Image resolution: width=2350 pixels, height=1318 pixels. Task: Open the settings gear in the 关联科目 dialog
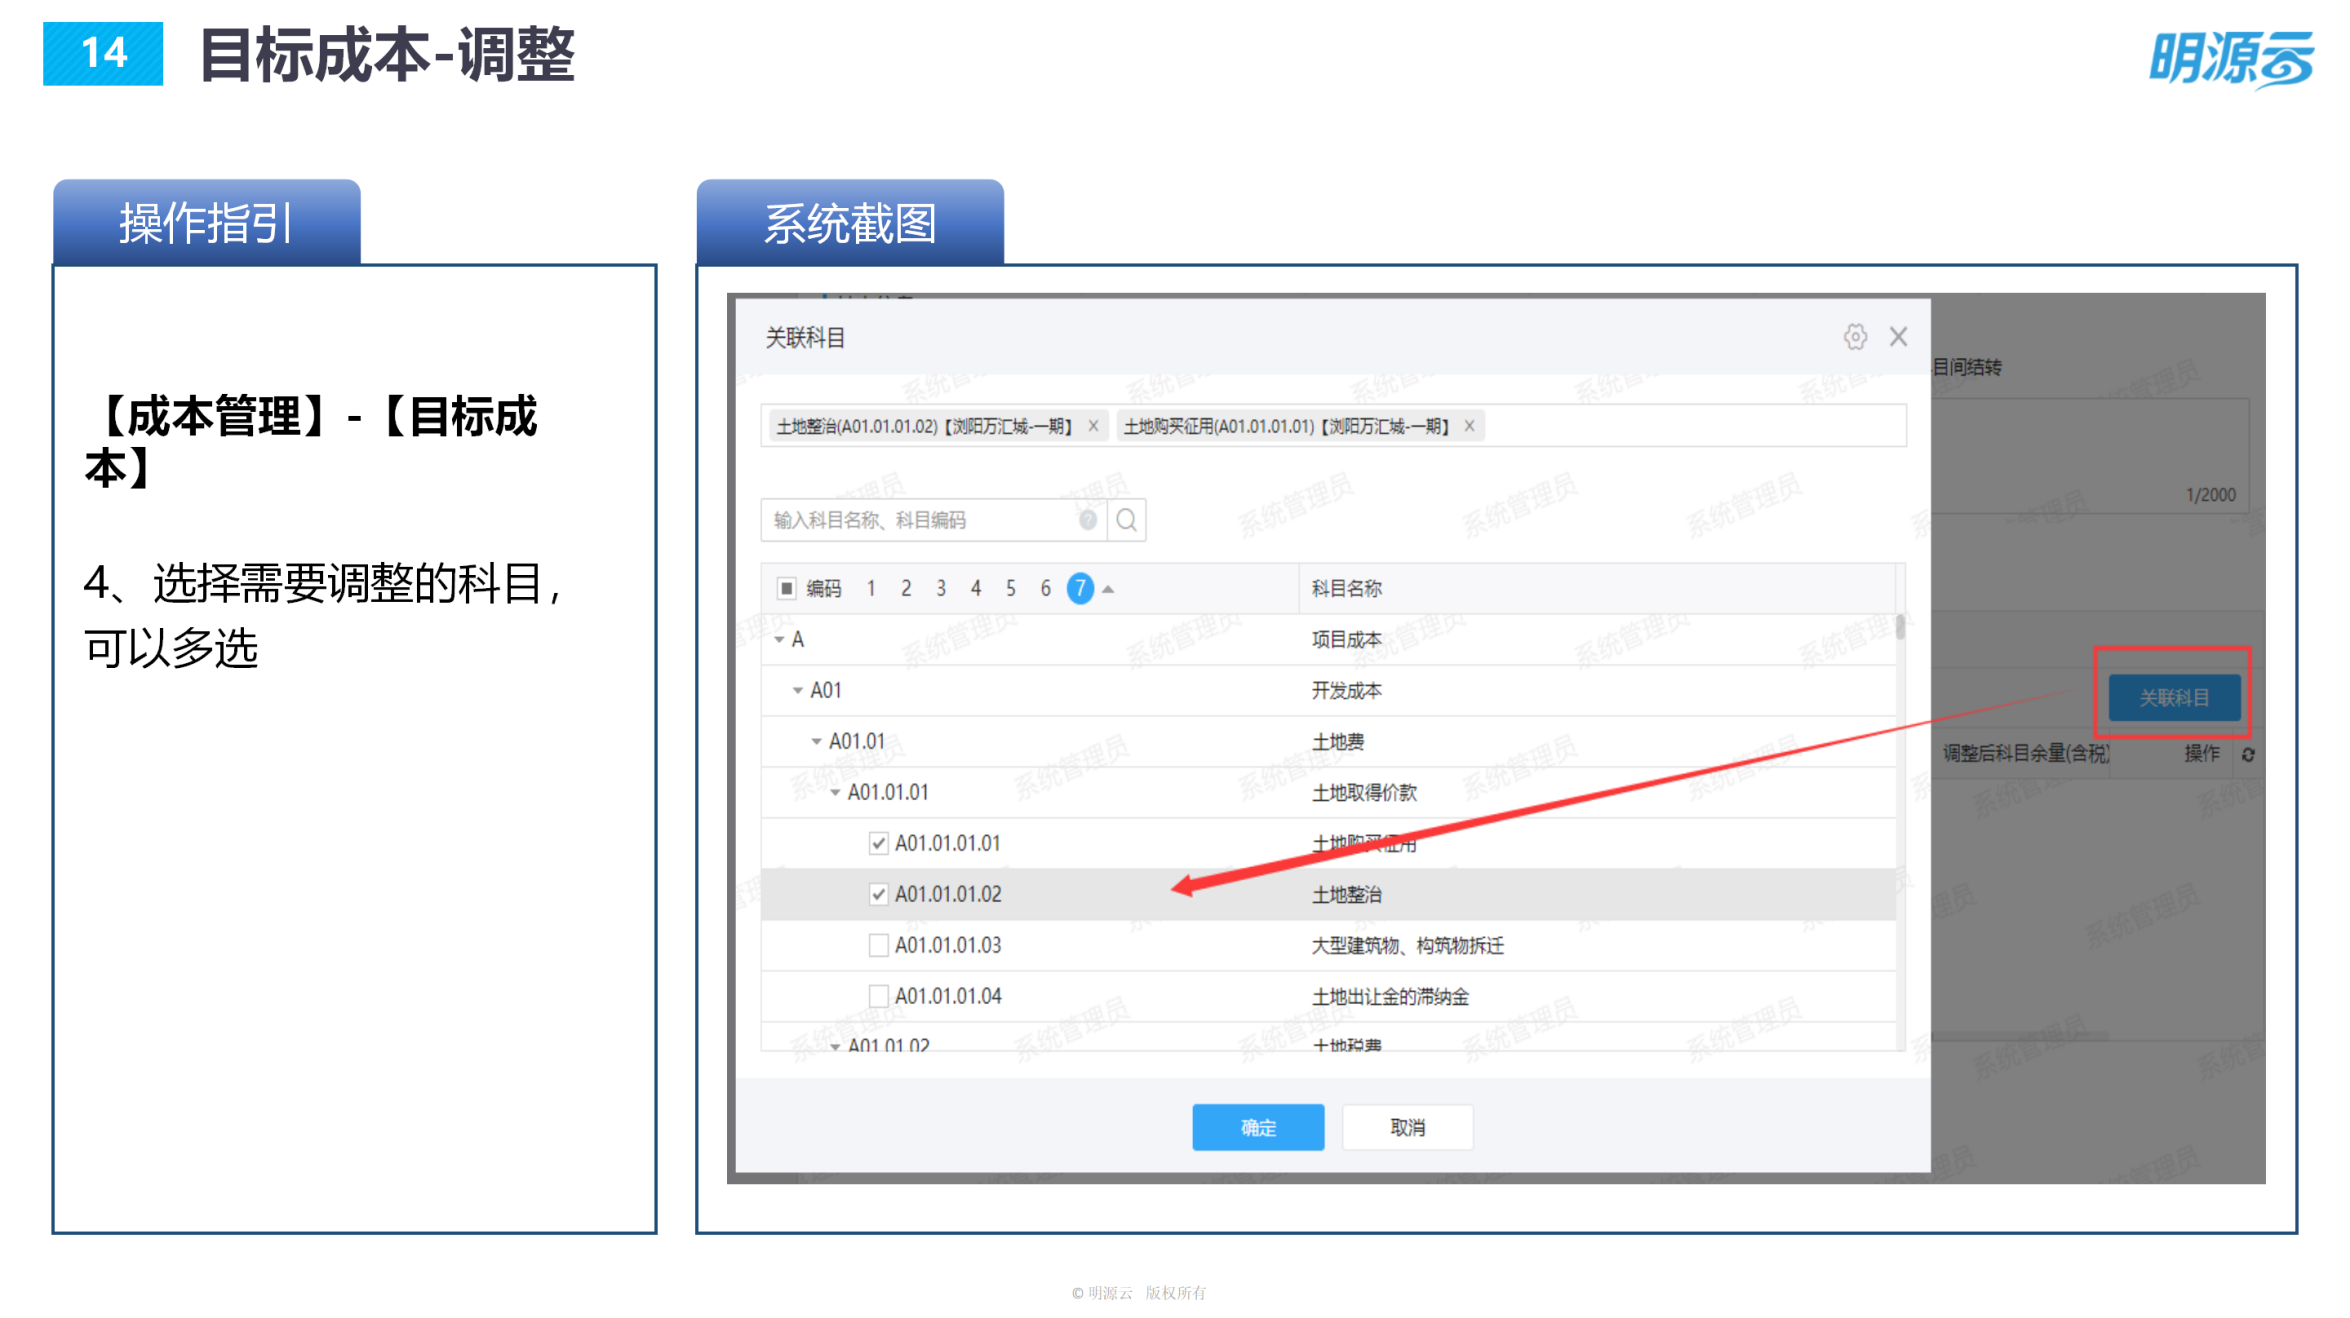1855,336
